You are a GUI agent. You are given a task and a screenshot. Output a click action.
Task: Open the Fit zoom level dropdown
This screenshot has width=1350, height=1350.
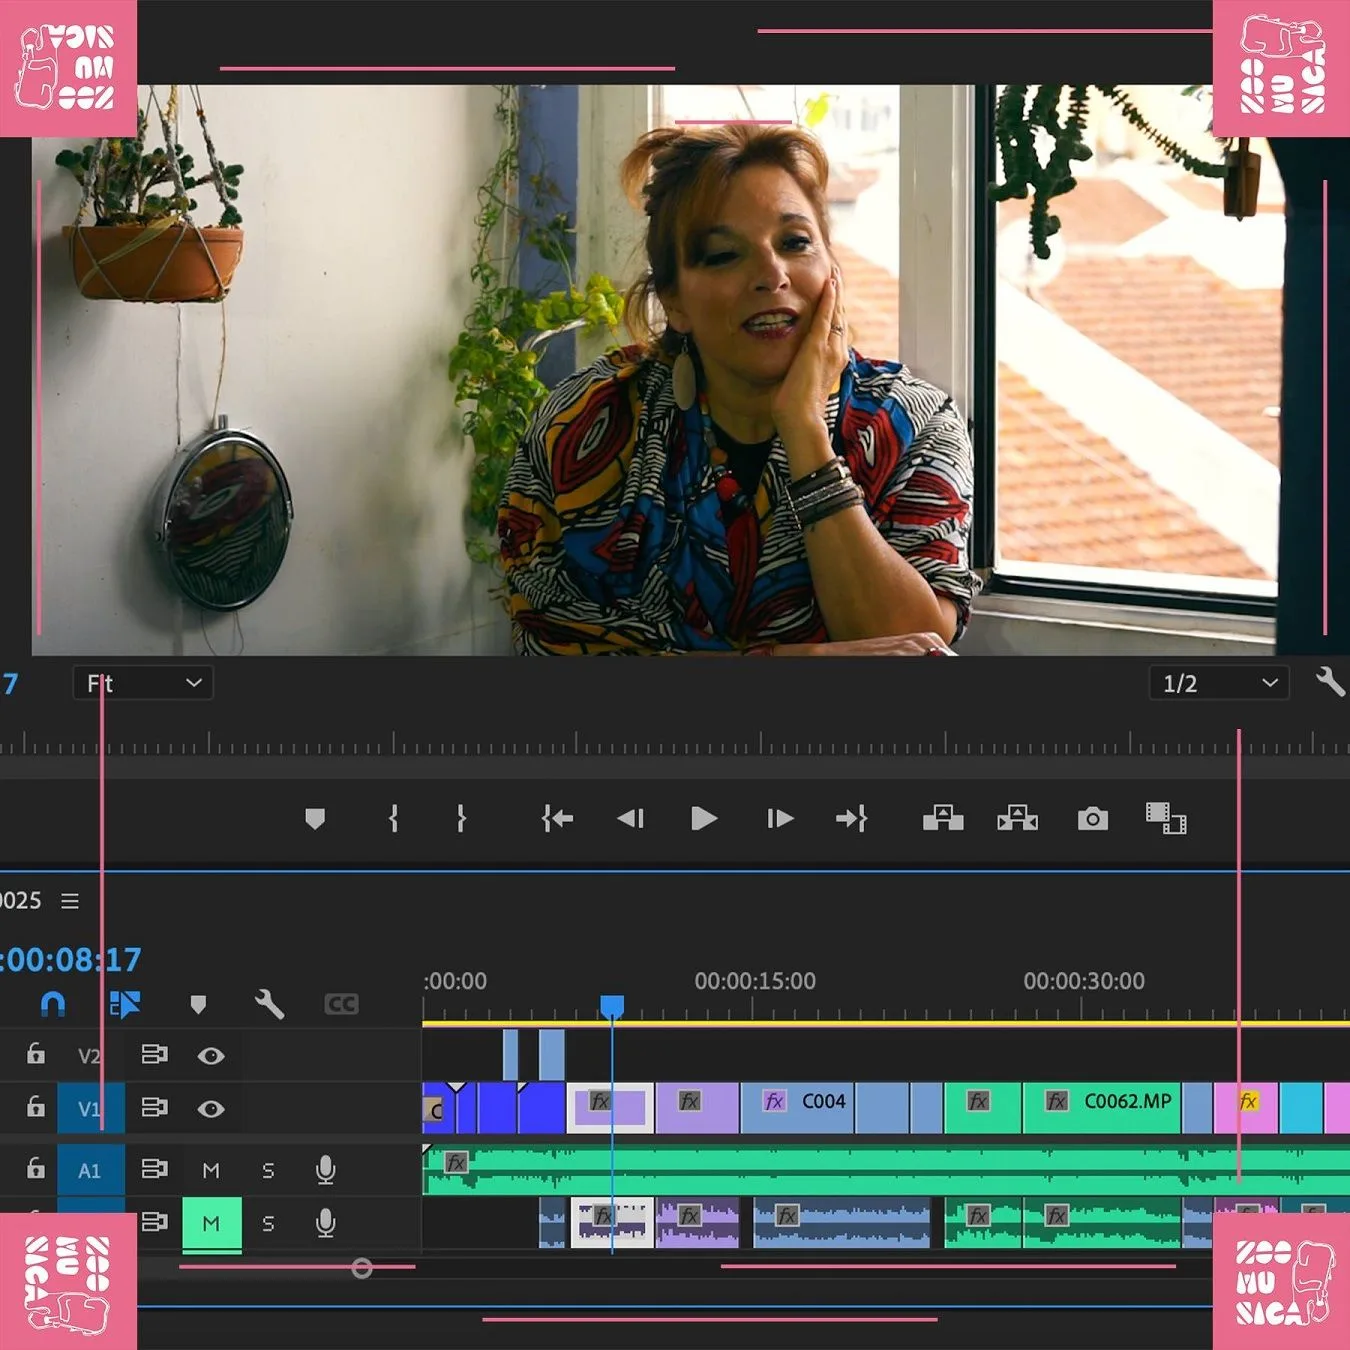pos(143,683)
